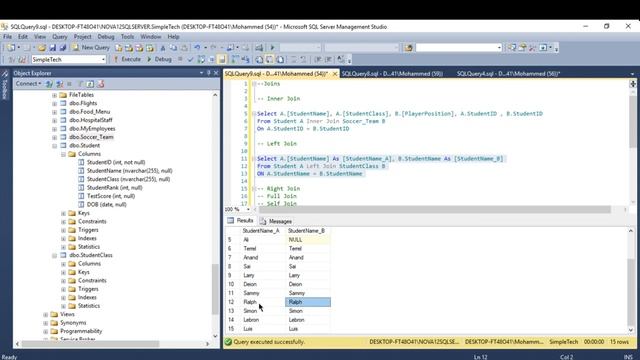Parse the query with the checkmark icon
The width and height of the screenshot is (640, 360).
[190, 60]
